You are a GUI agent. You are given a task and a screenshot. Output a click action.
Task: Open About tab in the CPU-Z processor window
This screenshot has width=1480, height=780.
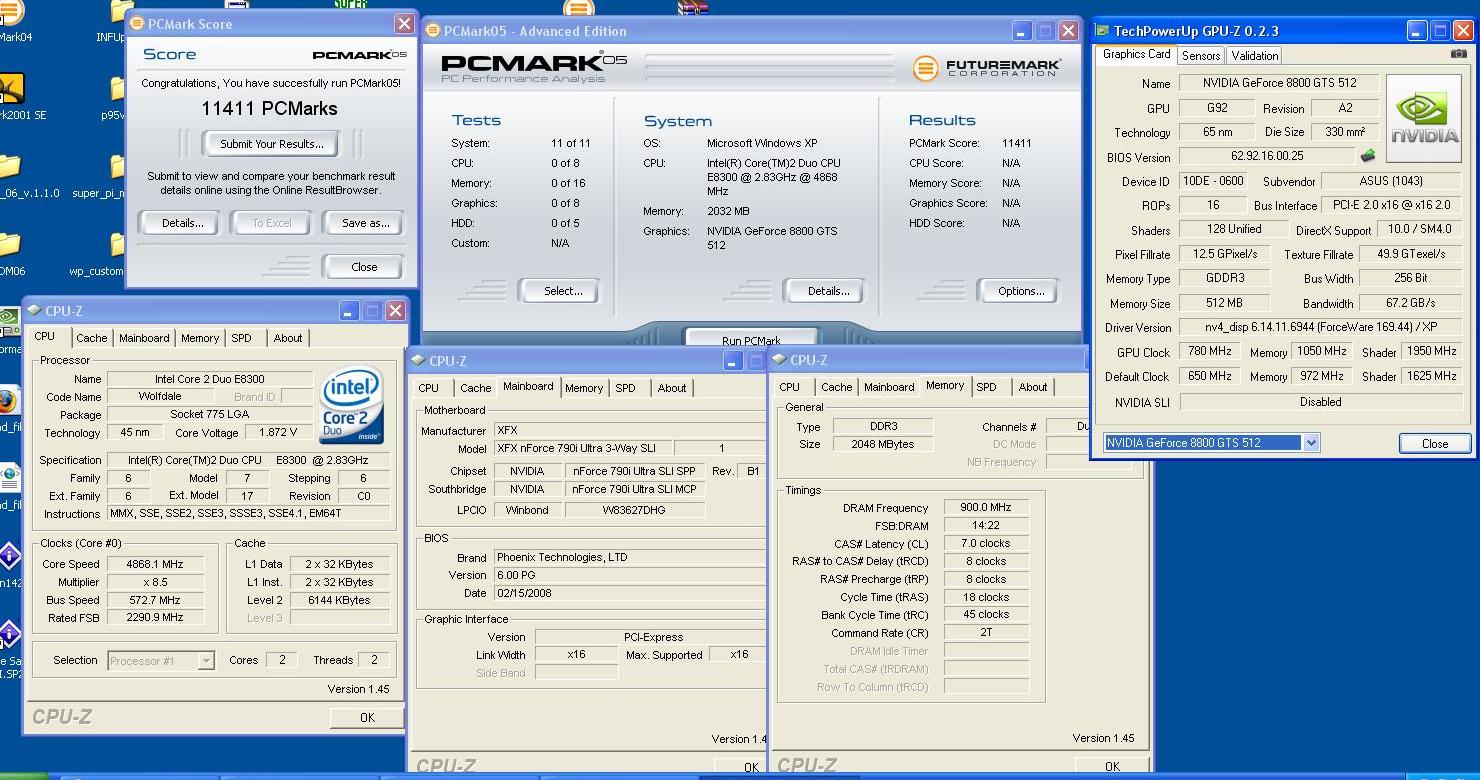(x=288, y=338)
